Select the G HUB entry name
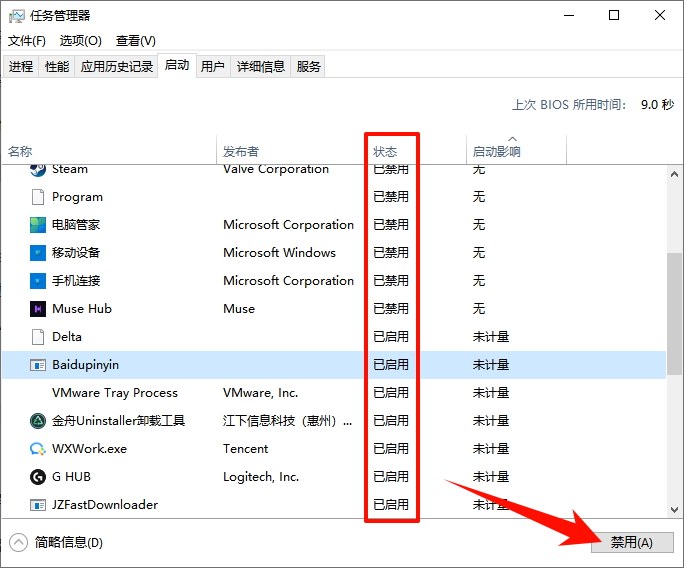This screenshot has width=684, height=568. (71, 477)
